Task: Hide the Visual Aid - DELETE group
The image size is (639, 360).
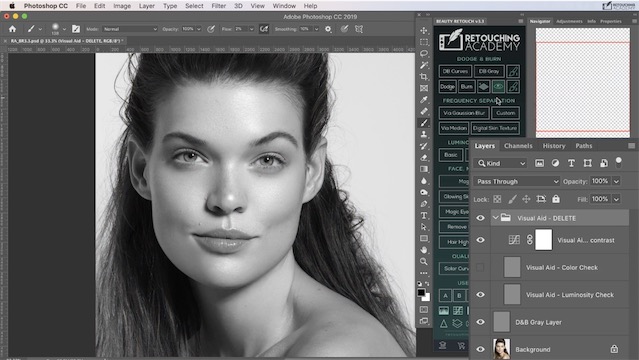Action: (480, 218)
